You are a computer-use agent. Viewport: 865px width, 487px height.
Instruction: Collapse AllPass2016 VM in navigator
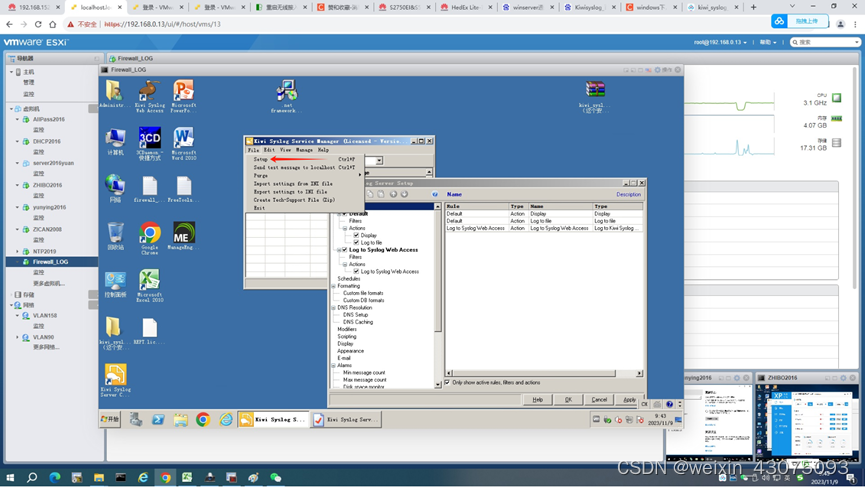click(18, 119)
